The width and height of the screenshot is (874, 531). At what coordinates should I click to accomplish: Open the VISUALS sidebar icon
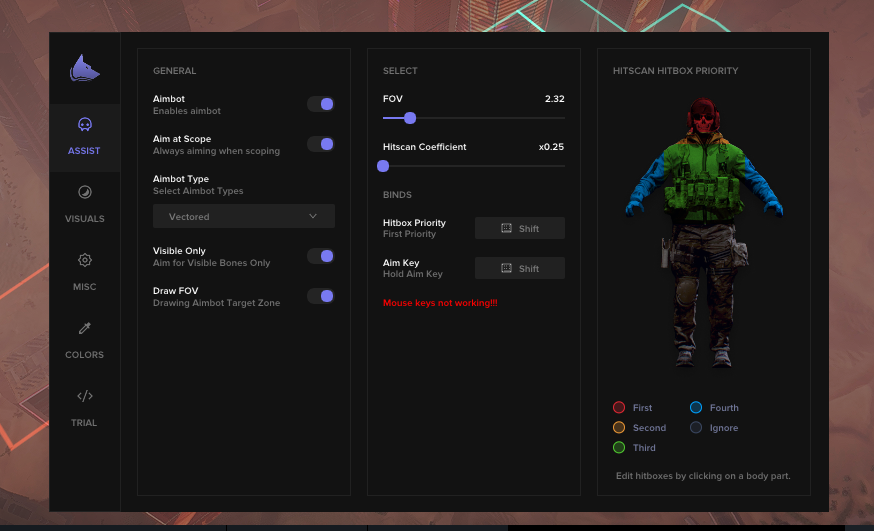tap(85, 192)
